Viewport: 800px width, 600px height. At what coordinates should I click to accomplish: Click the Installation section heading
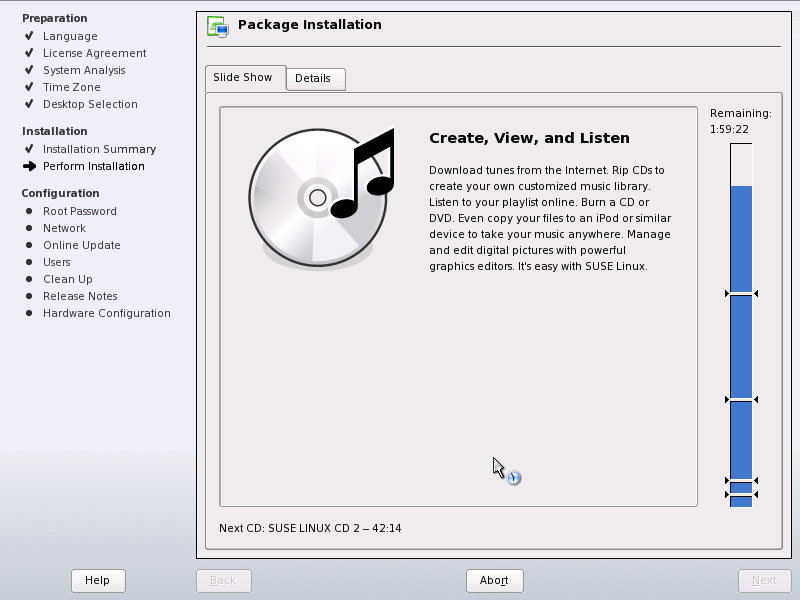55,131
